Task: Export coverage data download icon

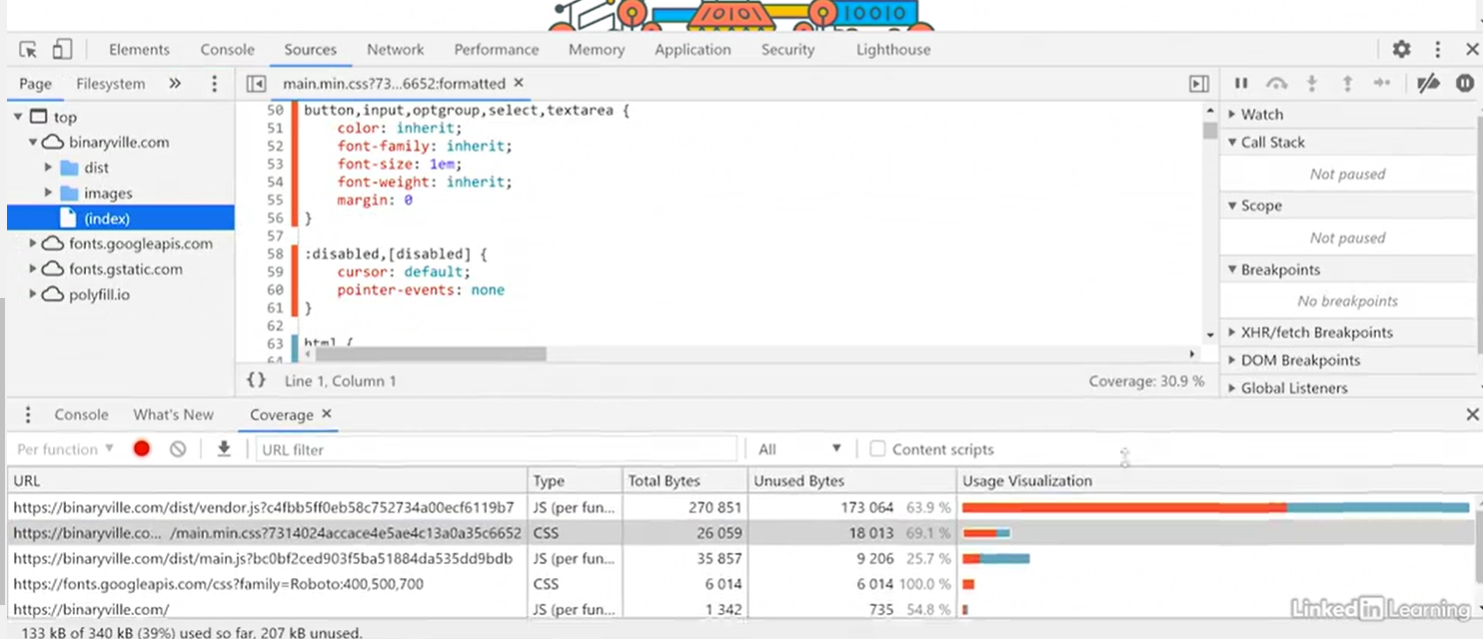Action: tap(224, 449)
